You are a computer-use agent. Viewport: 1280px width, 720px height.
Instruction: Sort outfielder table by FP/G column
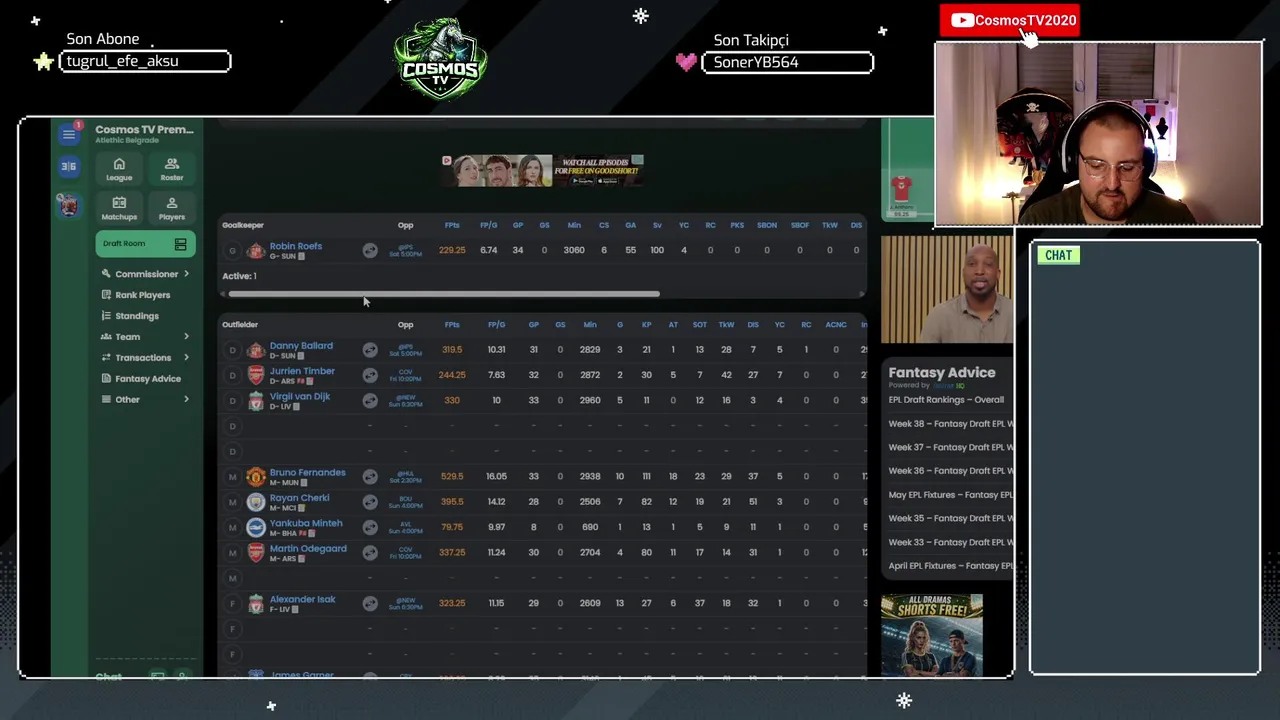click(x=496, y=325)
